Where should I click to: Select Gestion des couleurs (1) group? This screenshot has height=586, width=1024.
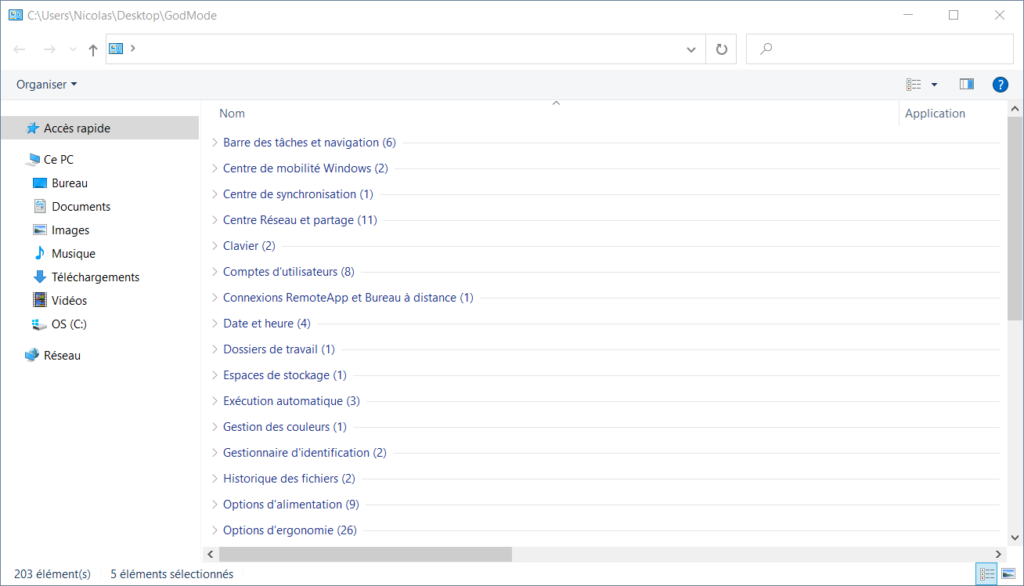[x=285, y=427]
